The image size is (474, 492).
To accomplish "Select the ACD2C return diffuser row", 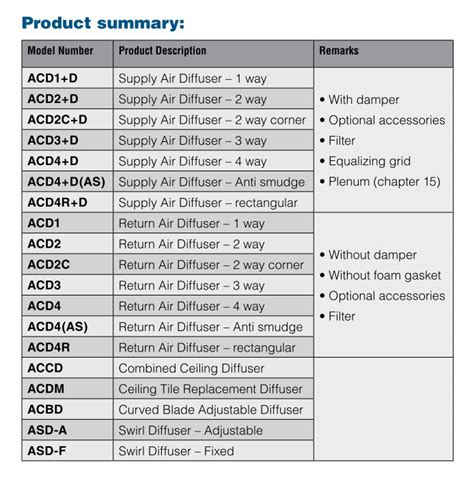I will [168, 265].
